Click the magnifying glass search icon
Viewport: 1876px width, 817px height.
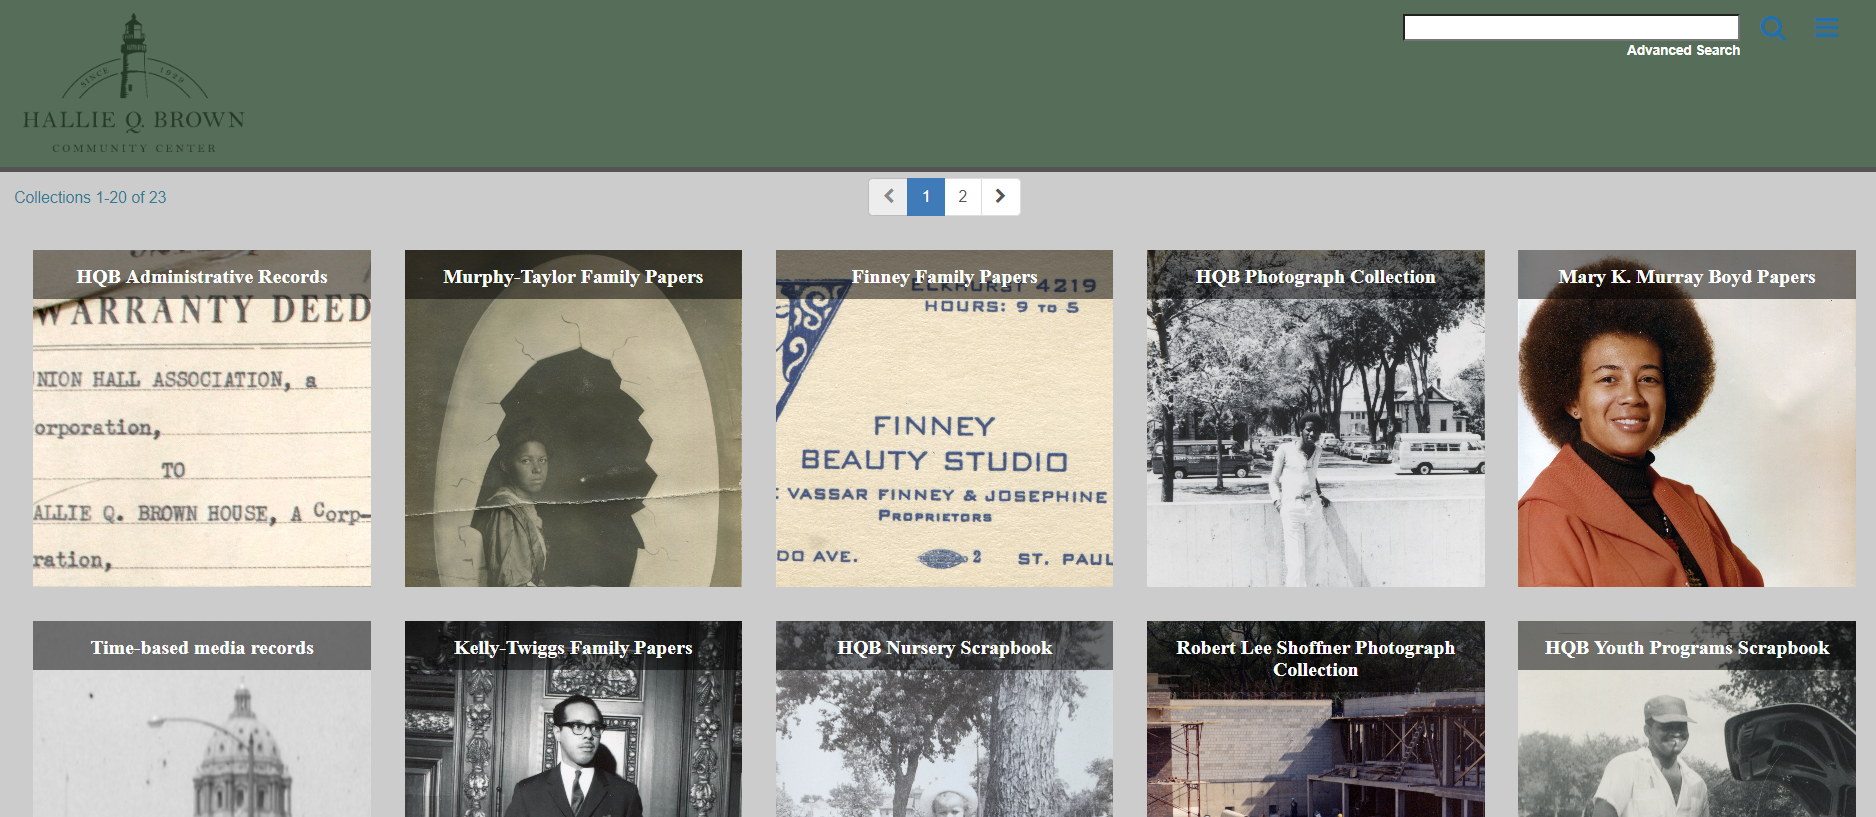[1773, 28]
